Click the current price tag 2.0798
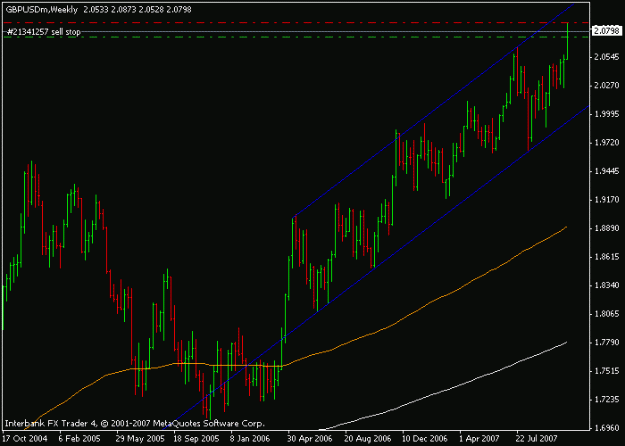 tap(607, 31)
